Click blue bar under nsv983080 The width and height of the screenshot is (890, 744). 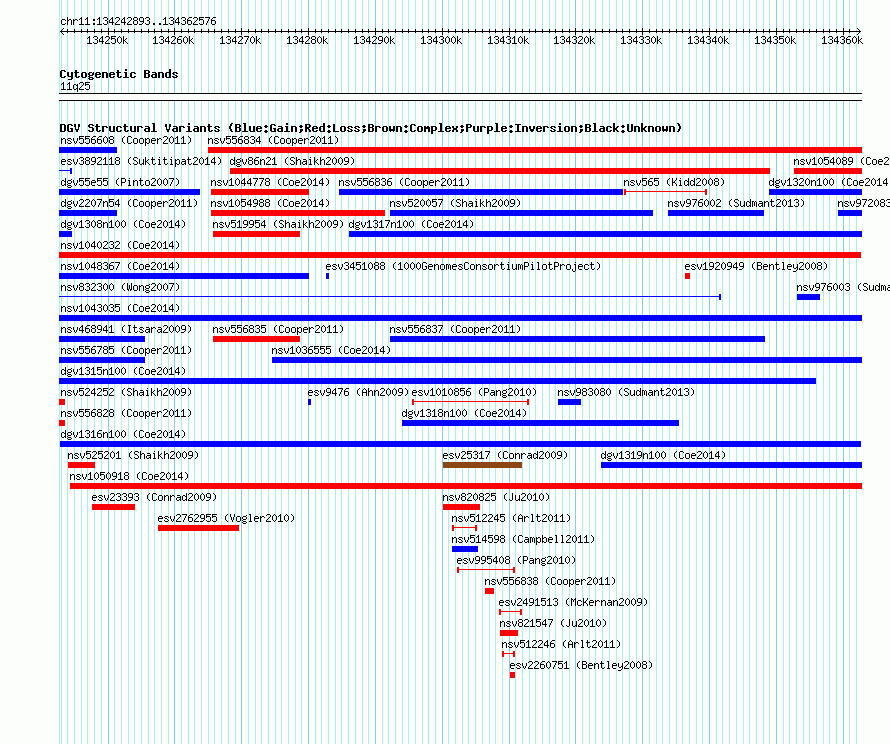pyautogui.click(x=569, y=402)
